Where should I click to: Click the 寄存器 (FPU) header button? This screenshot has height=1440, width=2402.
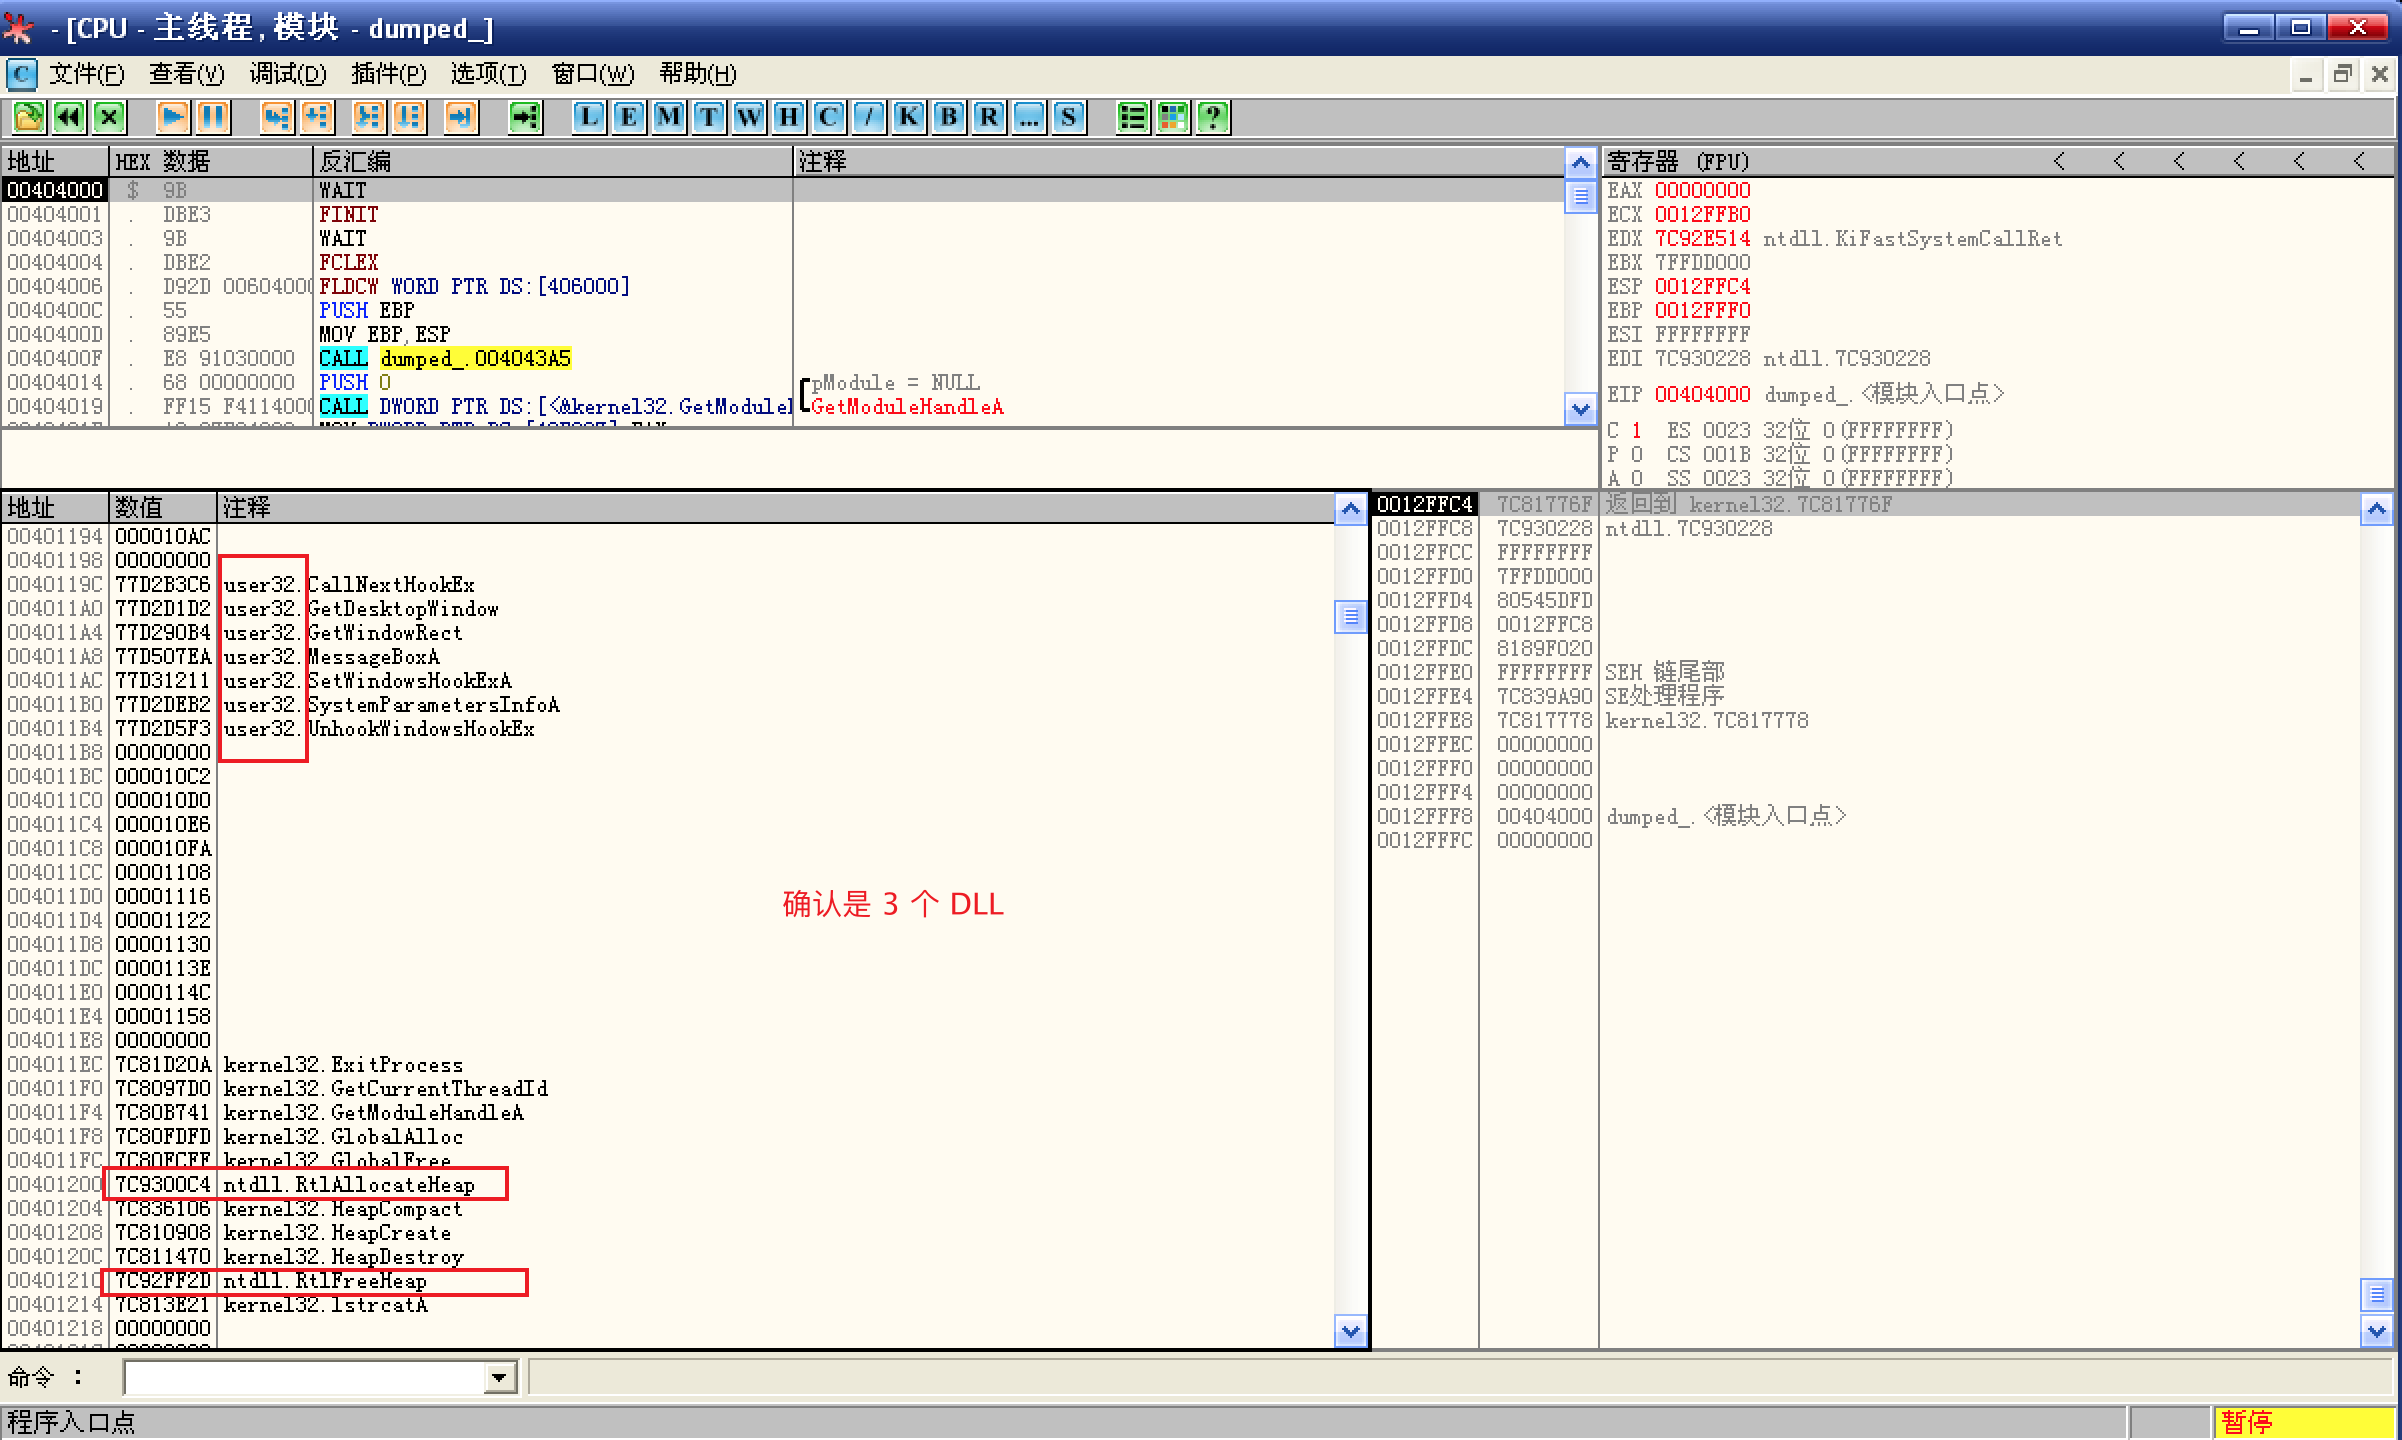(x=1677, y=161)
